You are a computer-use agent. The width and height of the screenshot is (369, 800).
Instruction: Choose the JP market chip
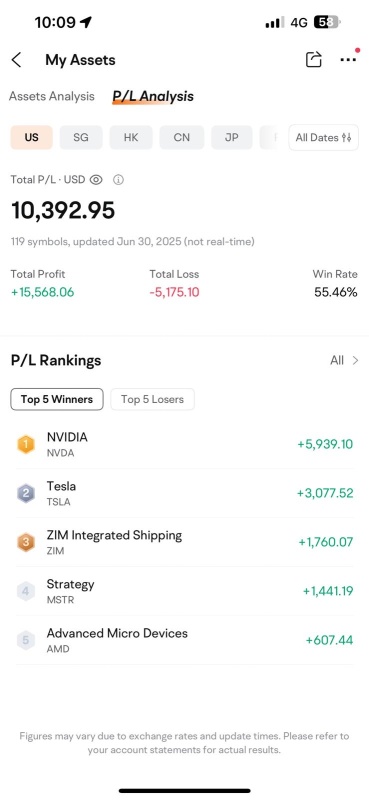[232, 138]
